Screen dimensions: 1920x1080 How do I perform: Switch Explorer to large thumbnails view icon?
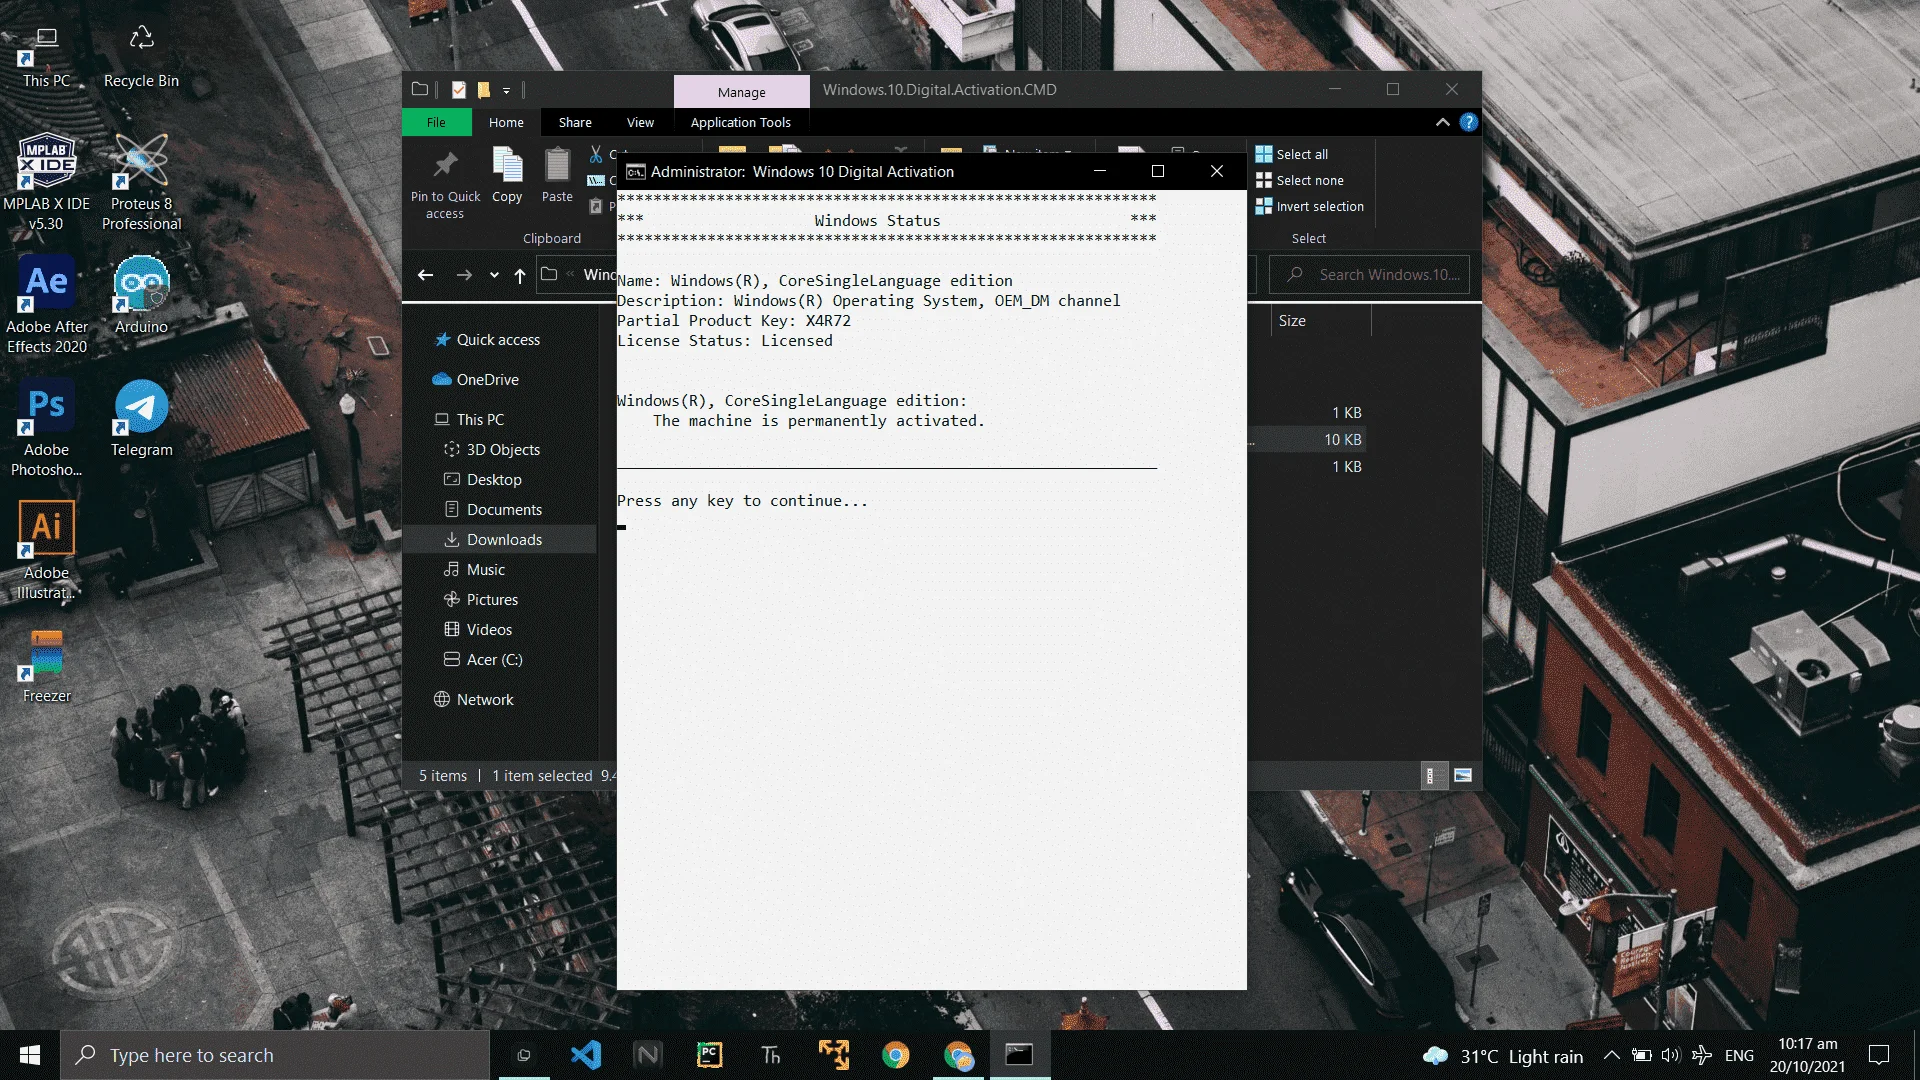pos(1462,776)
